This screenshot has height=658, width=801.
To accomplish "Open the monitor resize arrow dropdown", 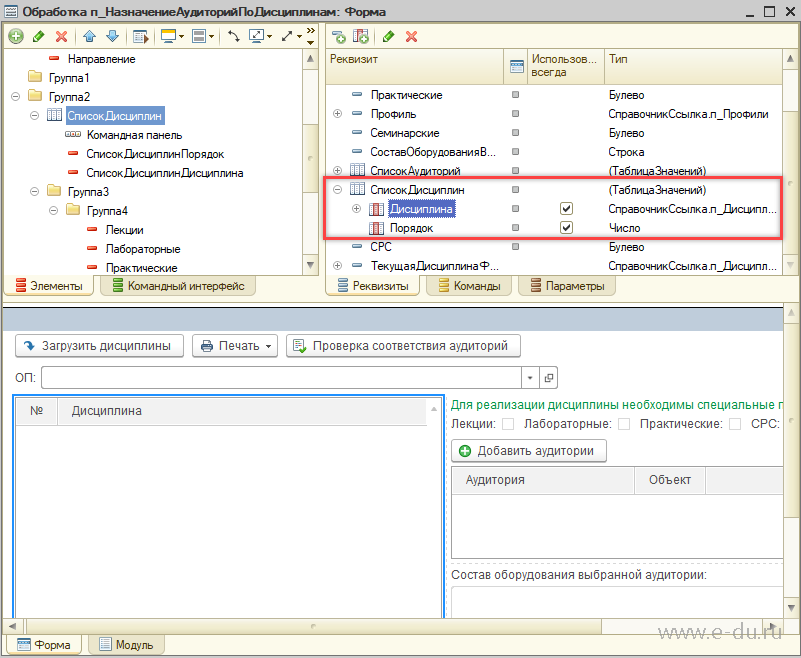I will (260, 36).
